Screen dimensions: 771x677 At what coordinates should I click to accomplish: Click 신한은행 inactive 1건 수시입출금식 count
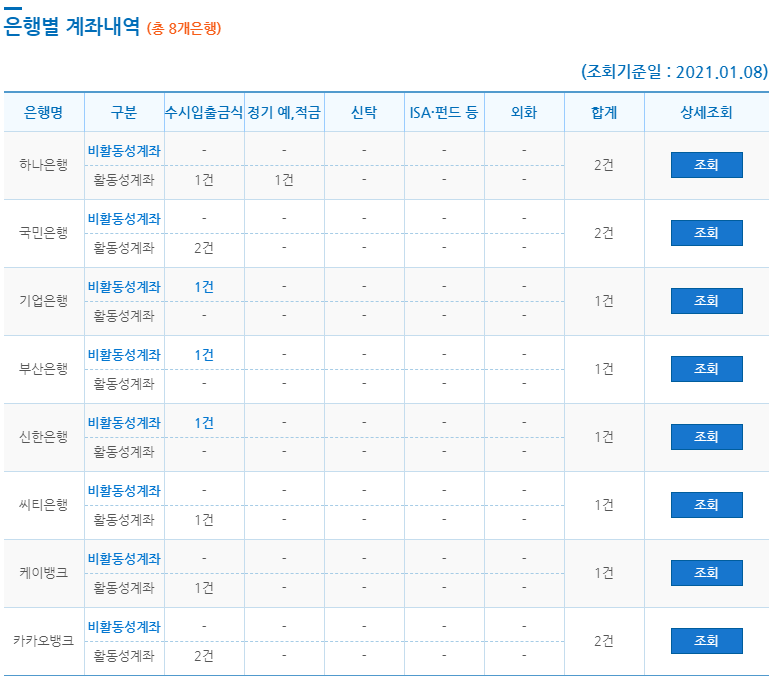[204, 422]
